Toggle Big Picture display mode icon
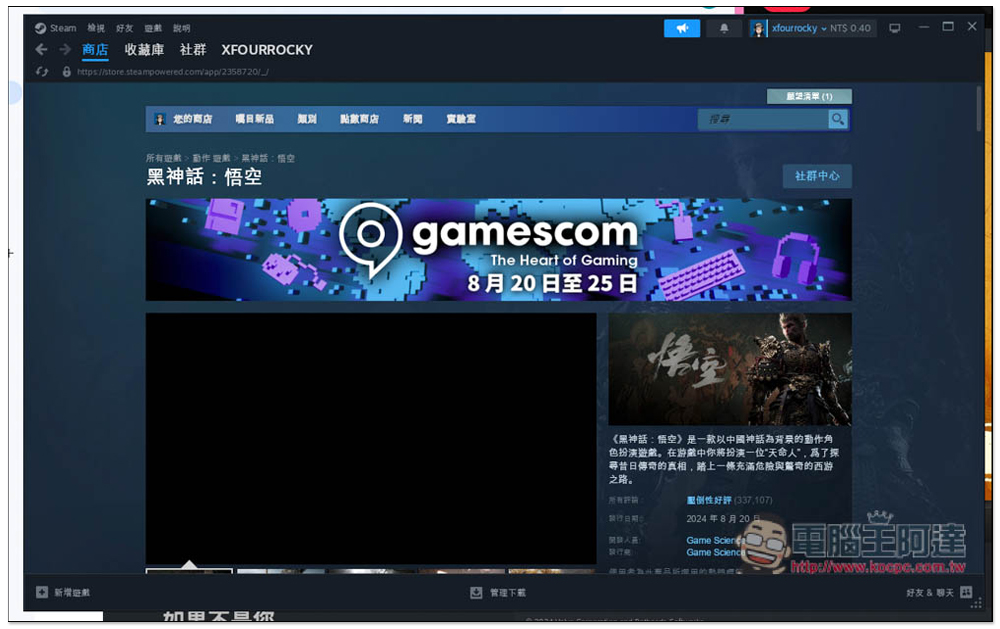The image size is (1000, 629). (895, 28)
